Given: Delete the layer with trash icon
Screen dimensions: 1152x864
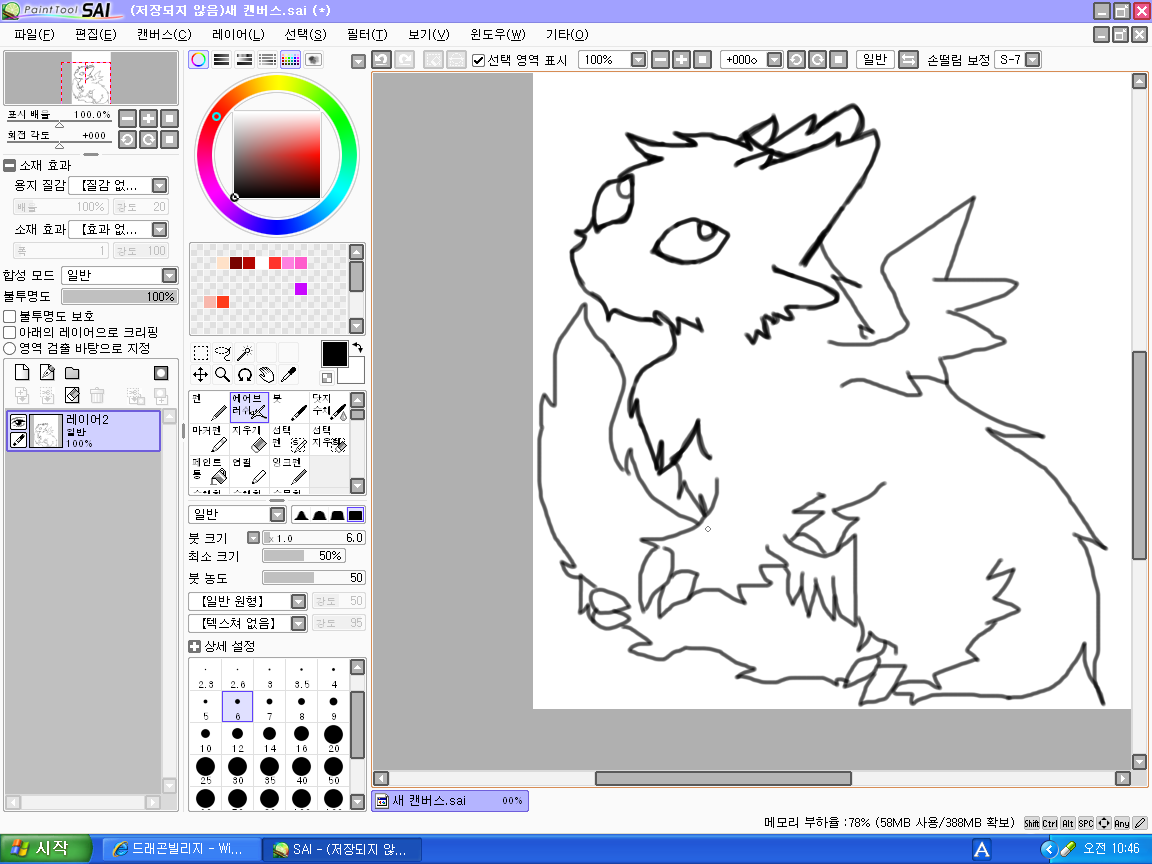Looking at the screenshot, I should 97,396.
